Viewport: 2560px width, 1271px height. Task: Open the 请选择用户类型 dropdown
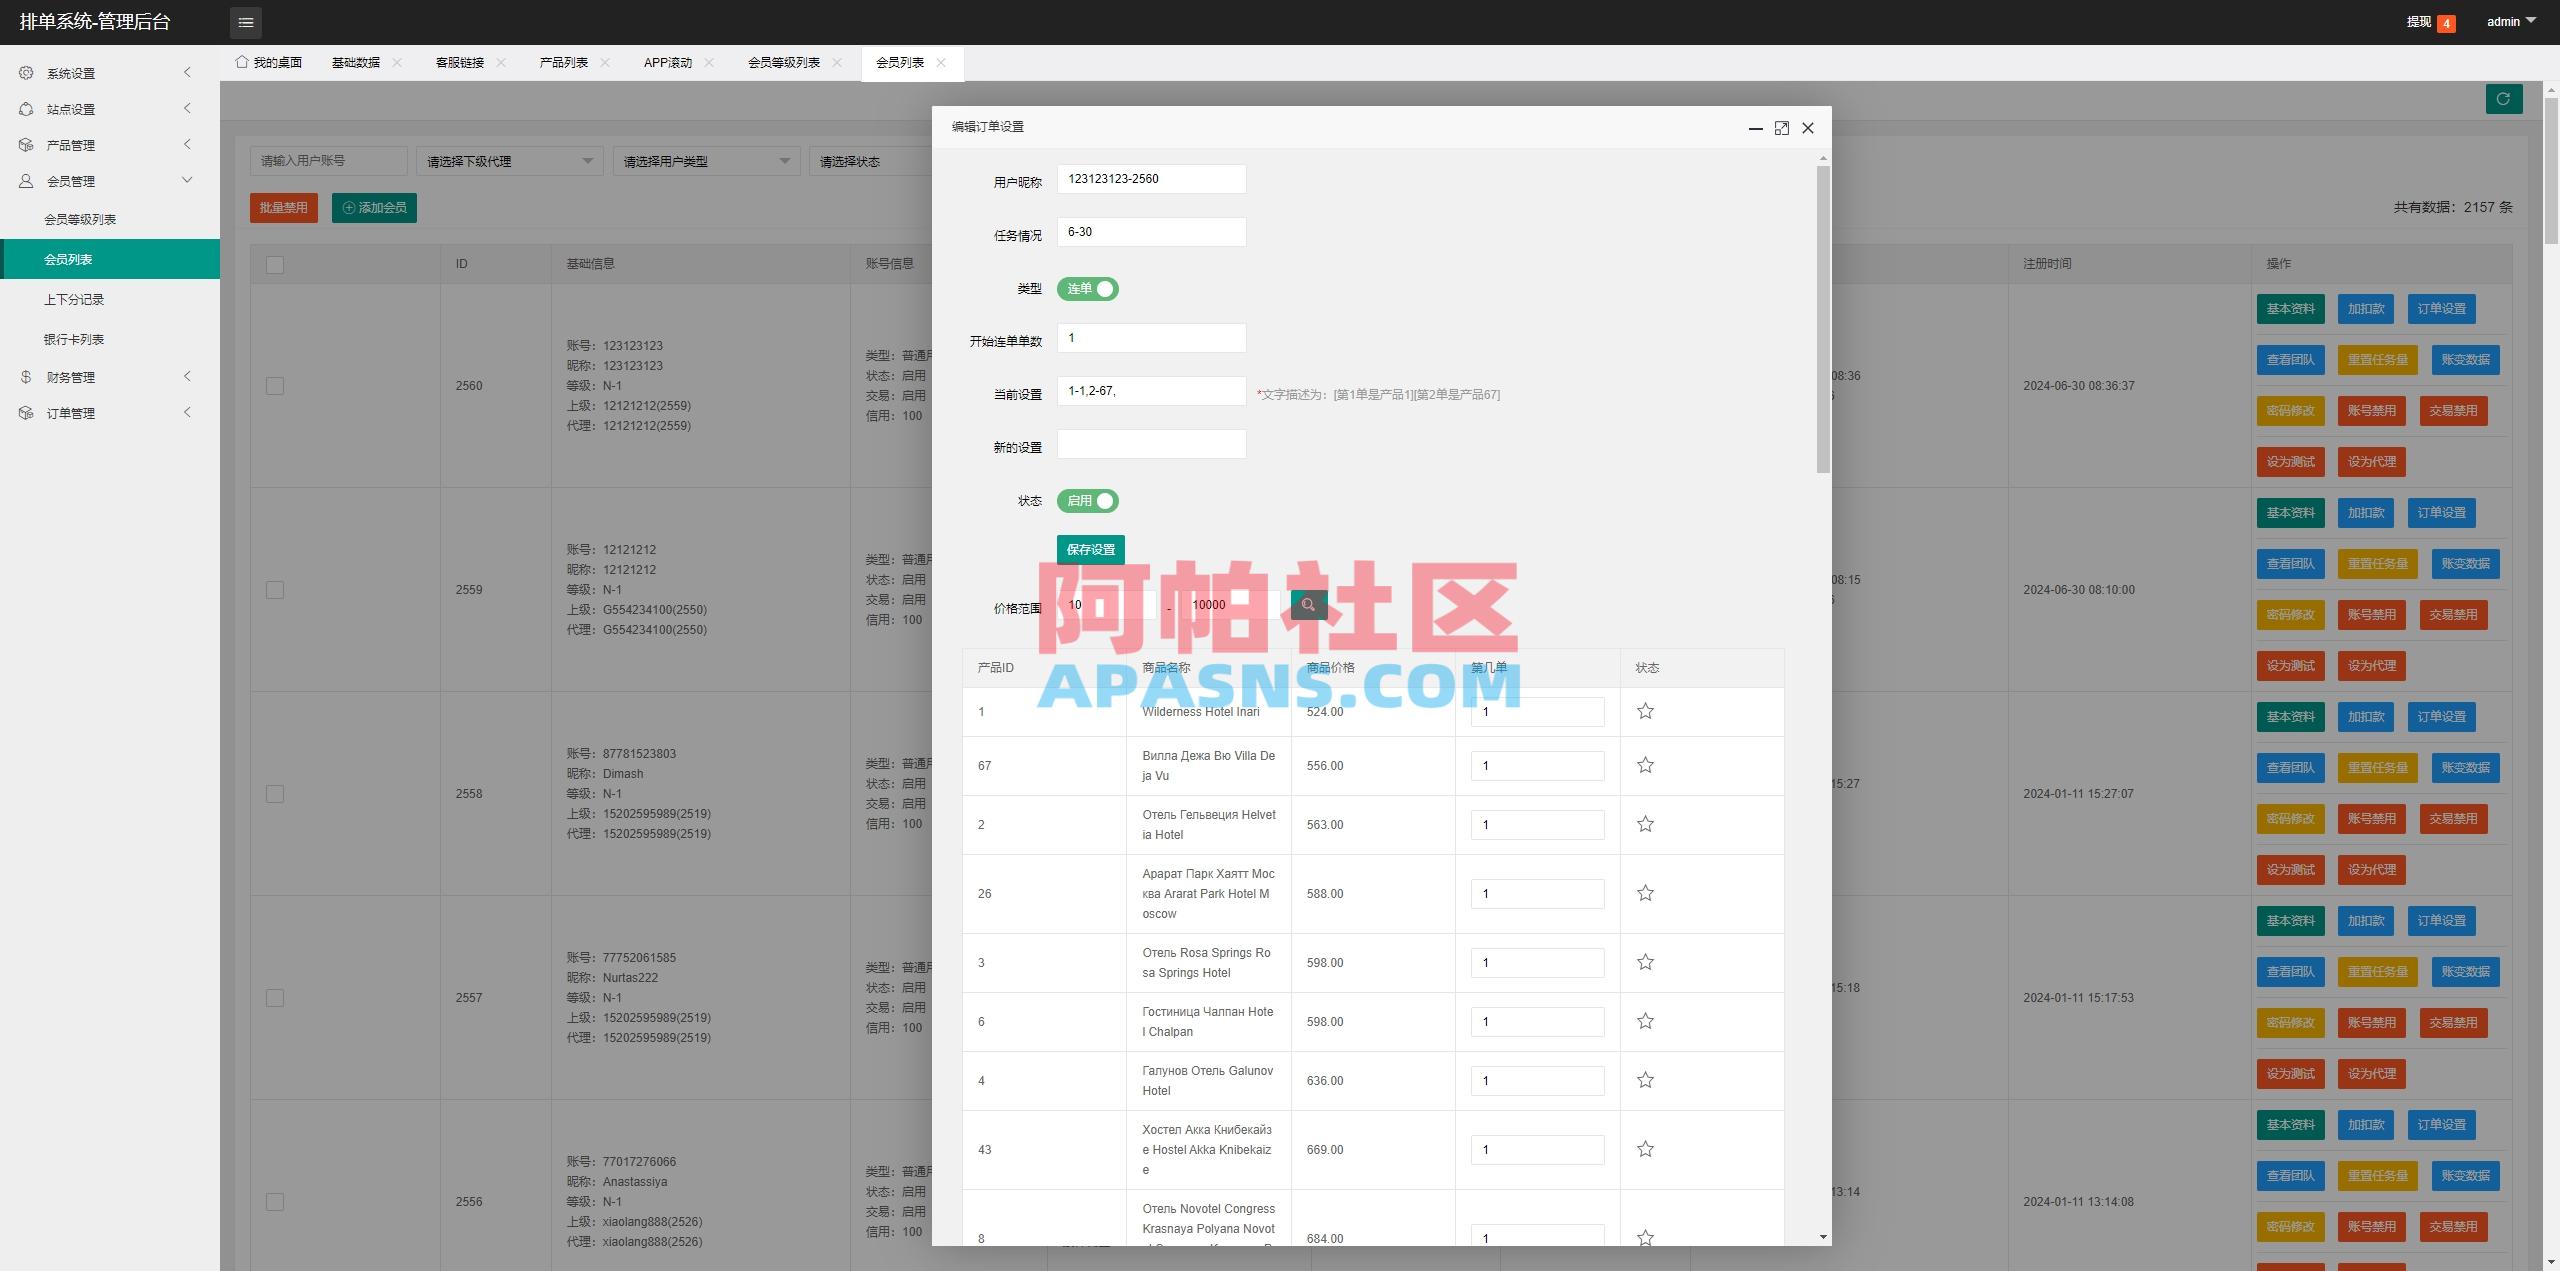pyautogui.click(x=705, y=160)
